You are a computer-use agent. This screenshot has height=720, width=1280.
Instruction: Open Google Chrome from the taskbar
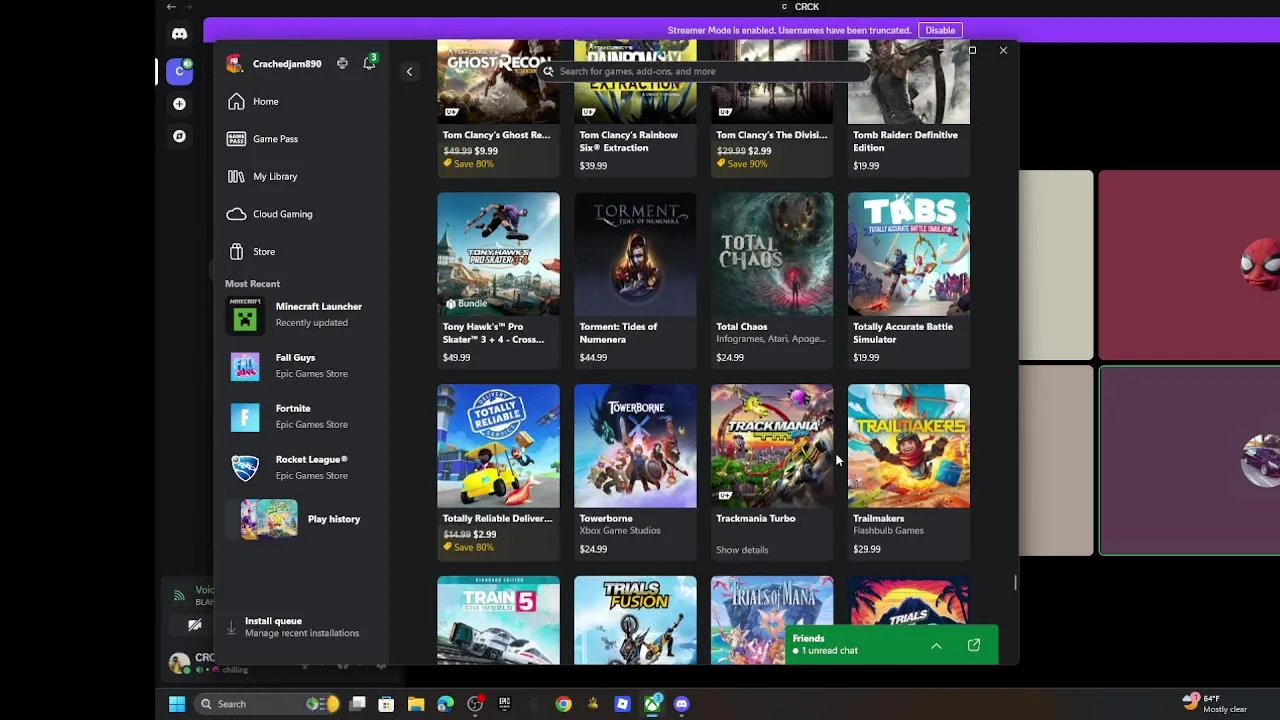coord(563,704)
